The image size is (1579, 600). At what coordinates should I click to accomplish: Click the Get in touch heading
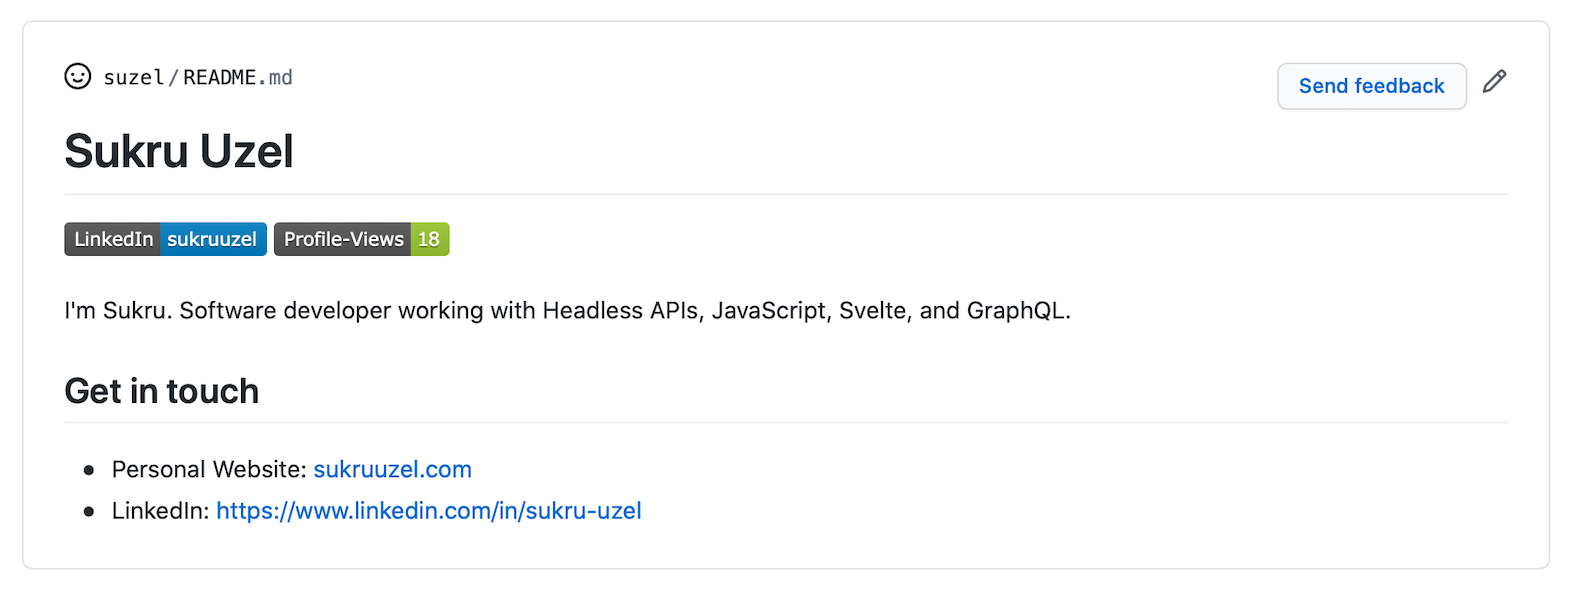coord(161,391)
